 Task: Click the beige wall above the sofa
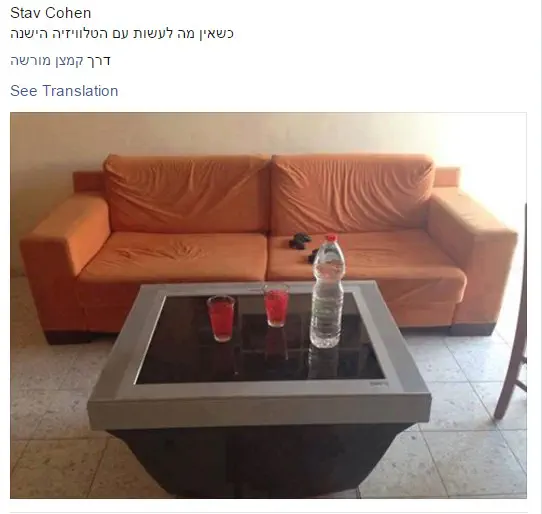[268, 135]
